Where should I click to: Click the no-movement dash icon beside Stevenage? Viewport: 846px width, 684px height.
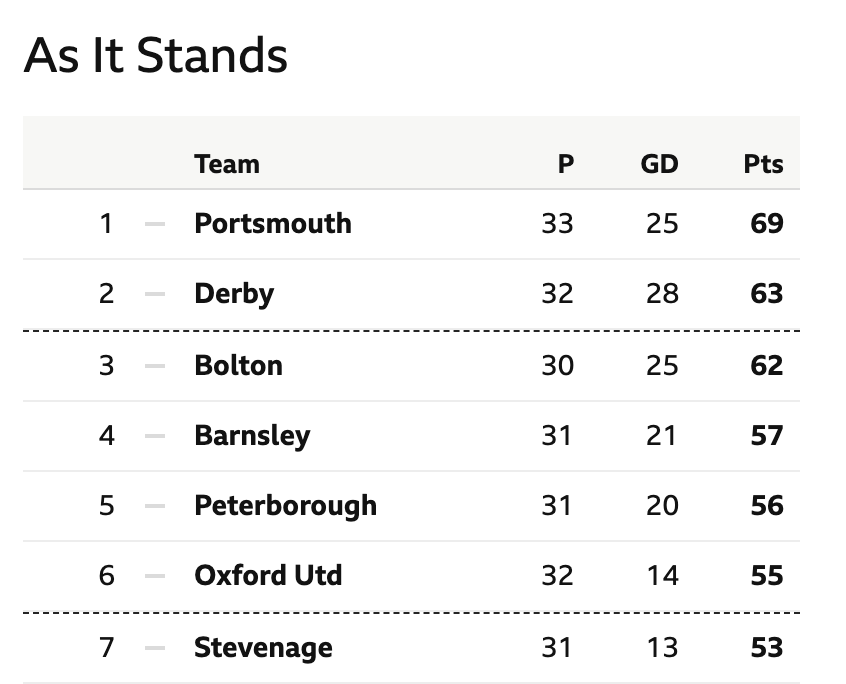point(155,648)
